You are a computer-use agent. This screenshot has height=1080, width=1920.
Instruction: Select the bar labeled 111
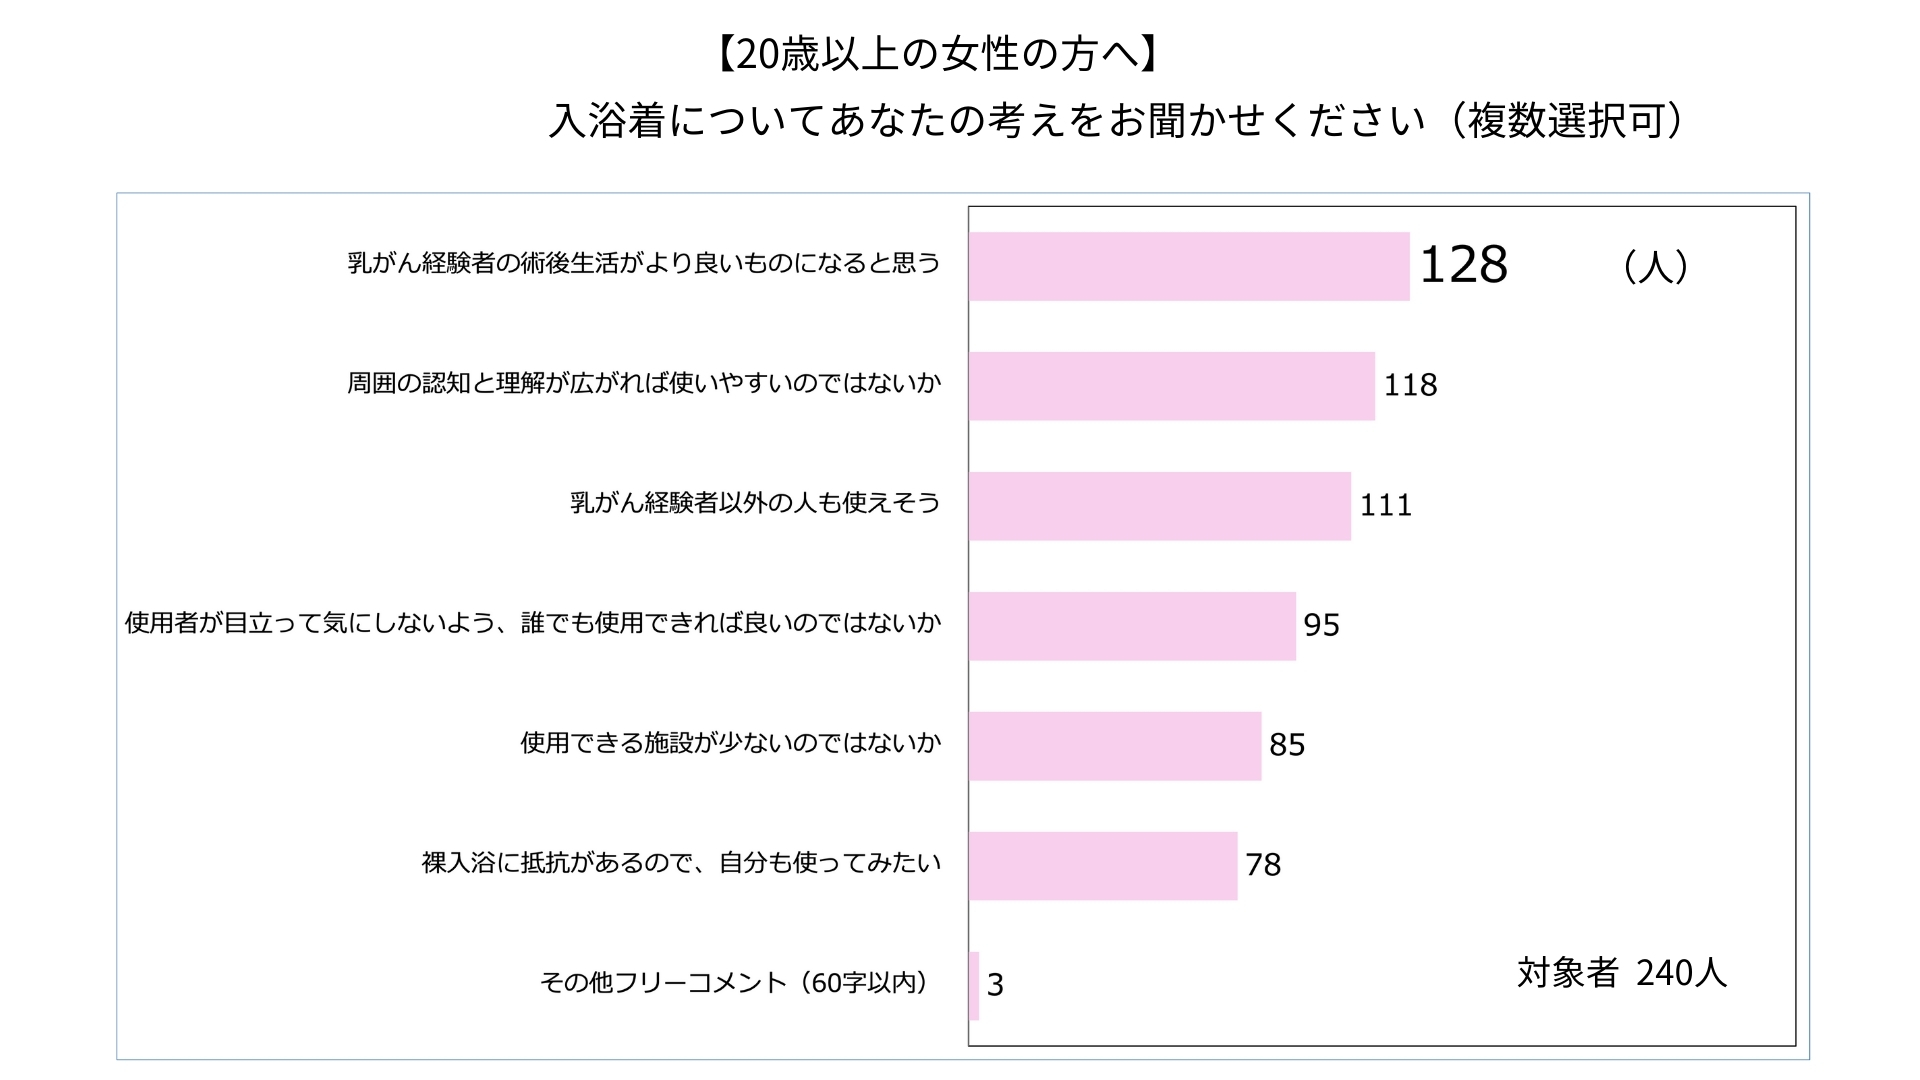1160,506
